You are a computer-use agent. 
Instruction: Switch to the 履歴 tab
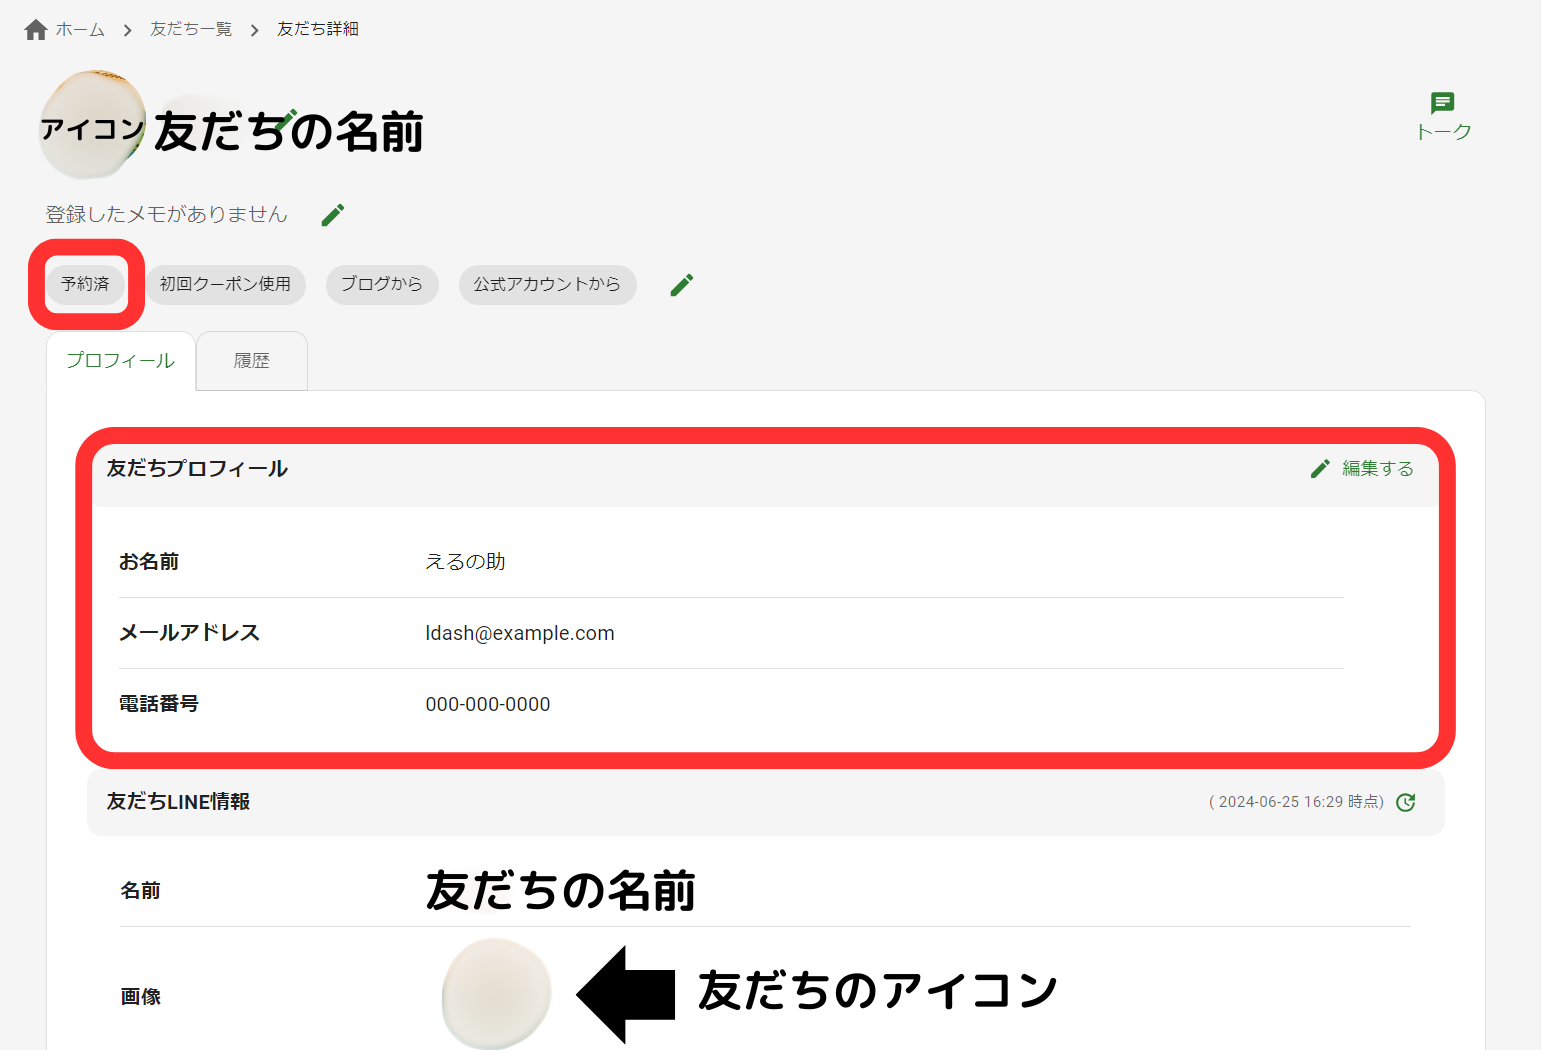point(251,361)
